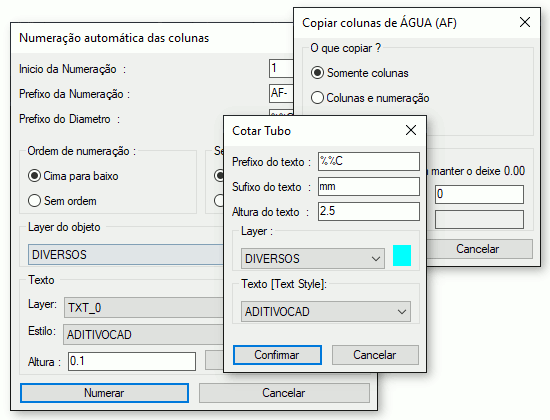550x420 pixels.
Task: Open the ADITIVOCAD text style dropdown
Action: 326,312
